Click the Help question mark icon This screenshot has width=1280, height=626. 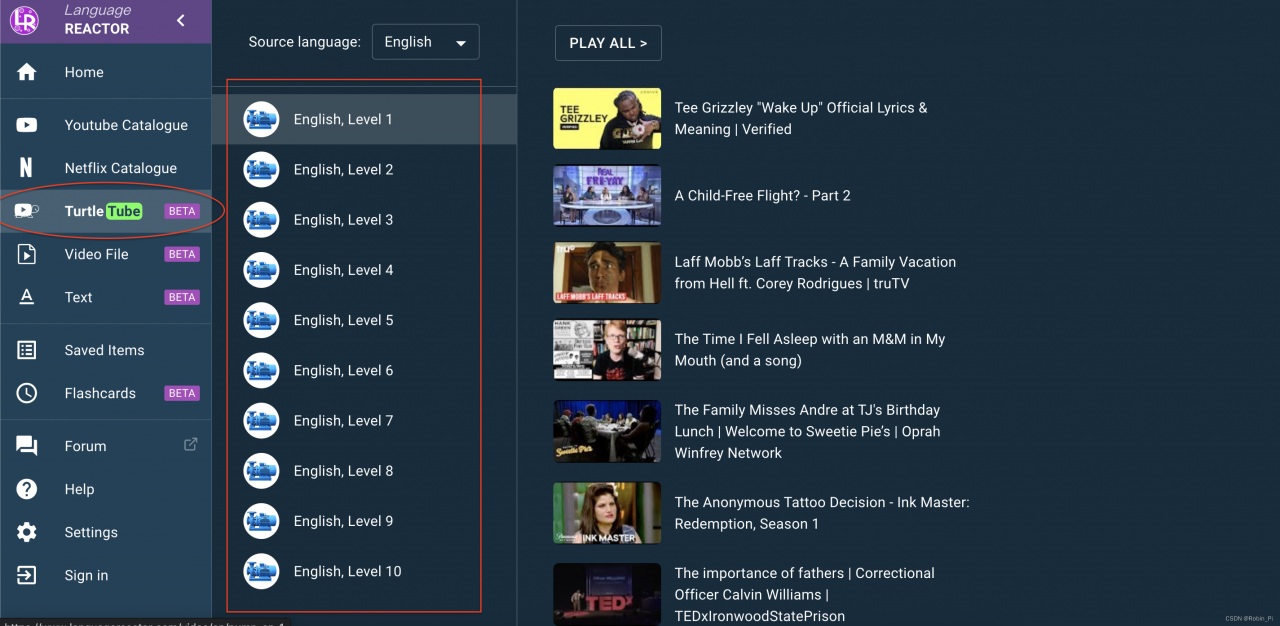click(27, 489)
